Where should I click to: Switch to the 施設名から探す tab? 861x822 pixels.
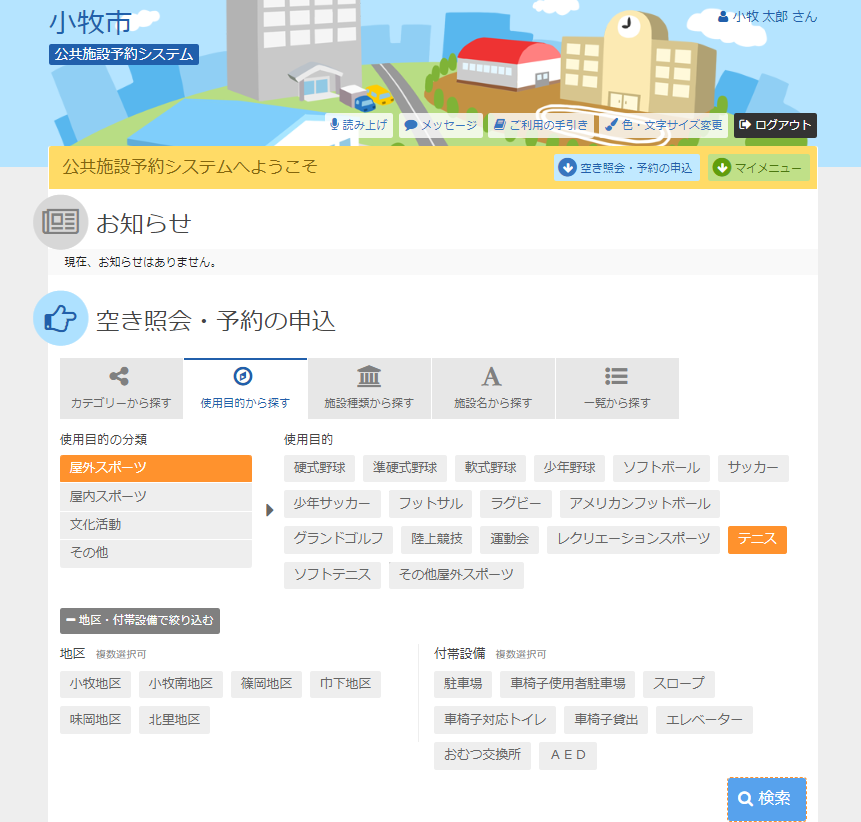494,388
